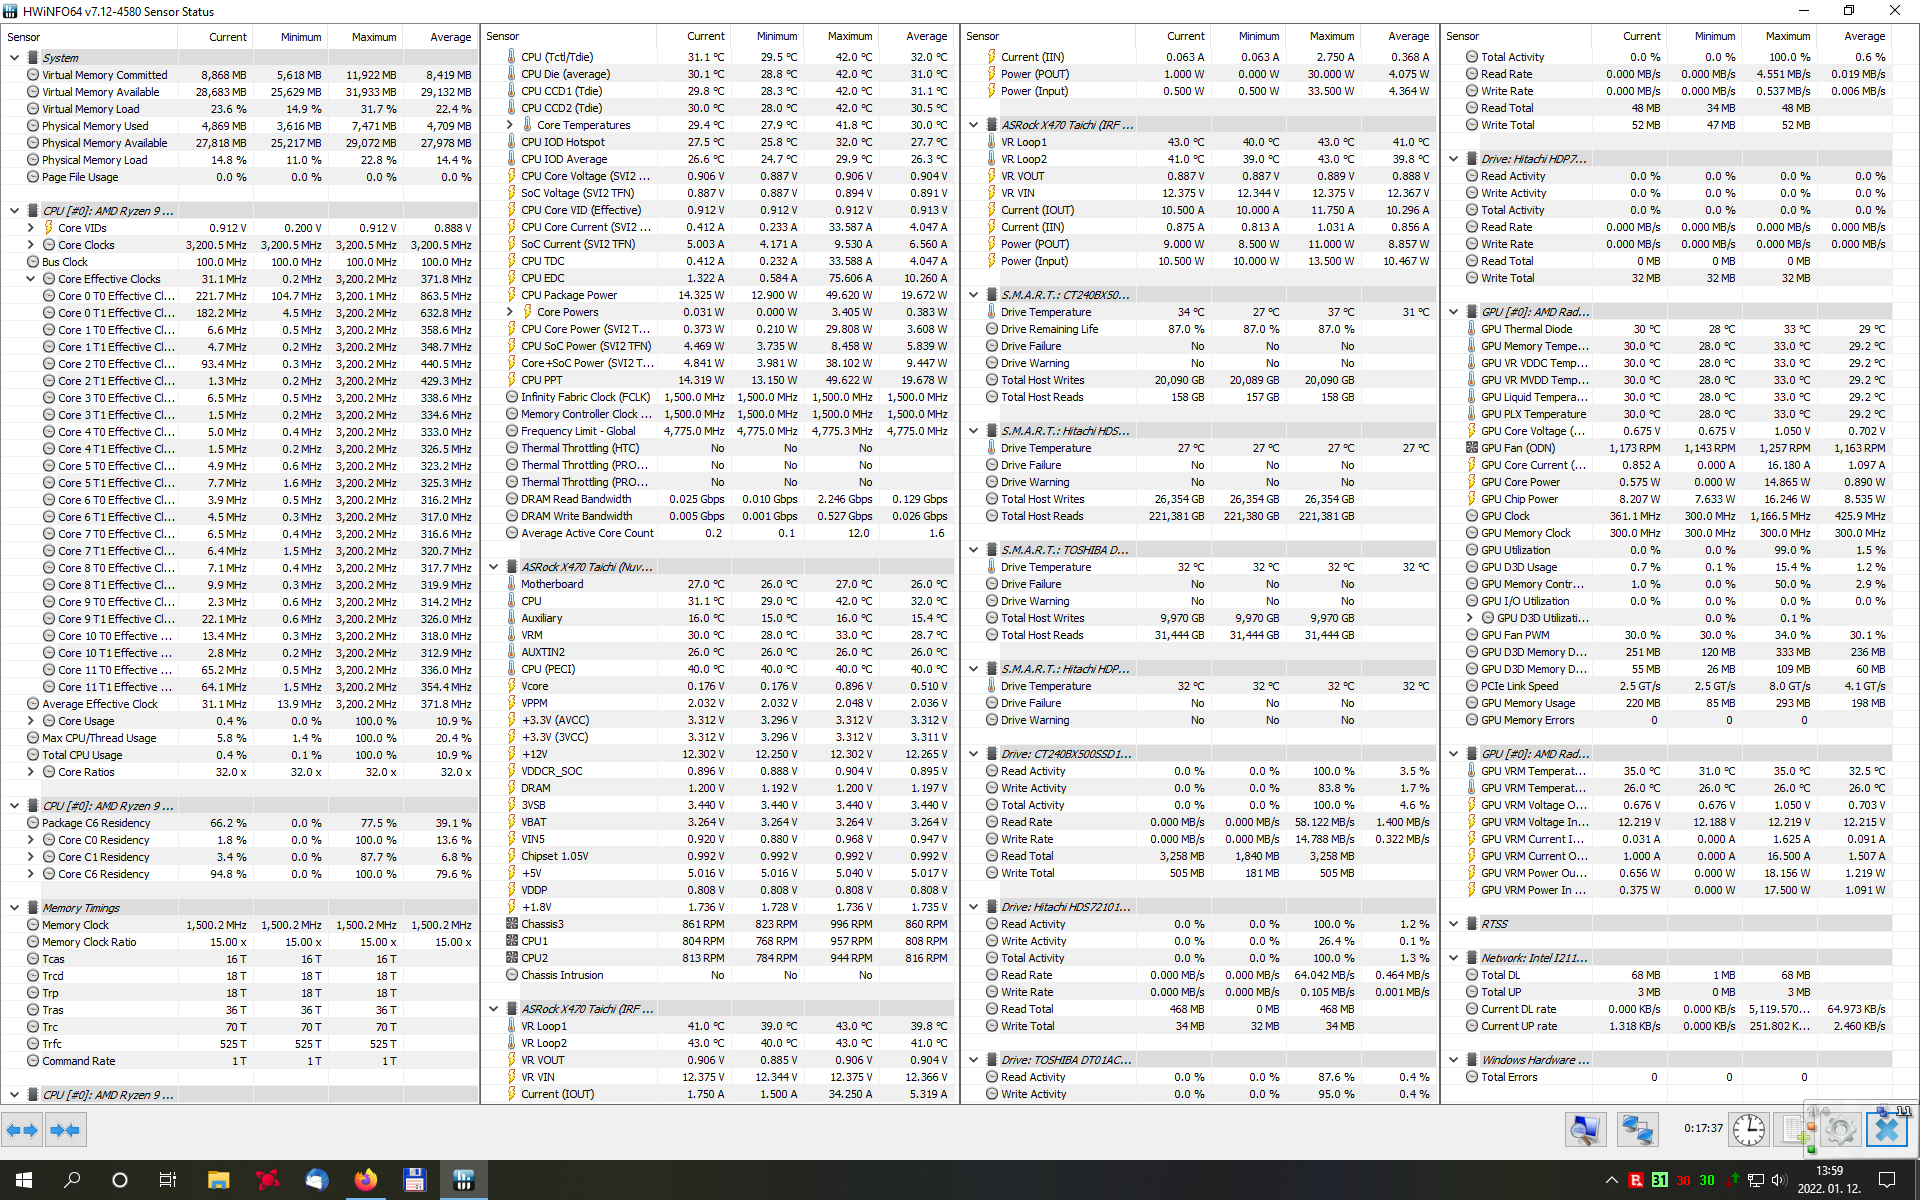Open File Explorer from taskbar
Viewport: 1920px width, 1200px height.
pyautogui.click(x=218, y=1180)
